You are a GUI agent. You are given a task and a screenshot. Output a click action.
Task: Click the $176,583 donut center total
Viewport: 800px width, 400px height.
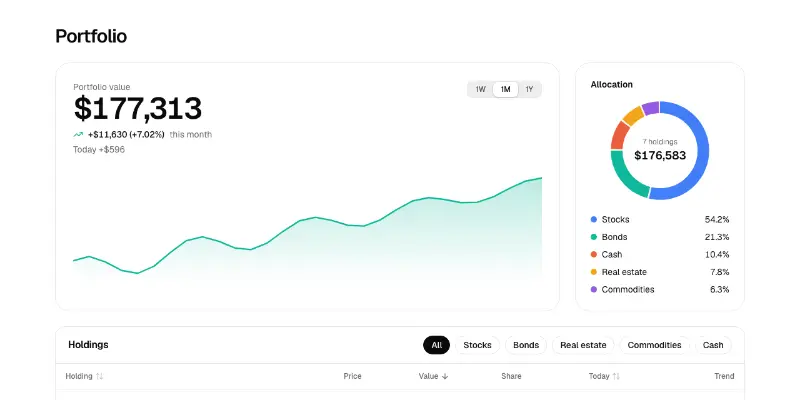click(x=660, y=155)
